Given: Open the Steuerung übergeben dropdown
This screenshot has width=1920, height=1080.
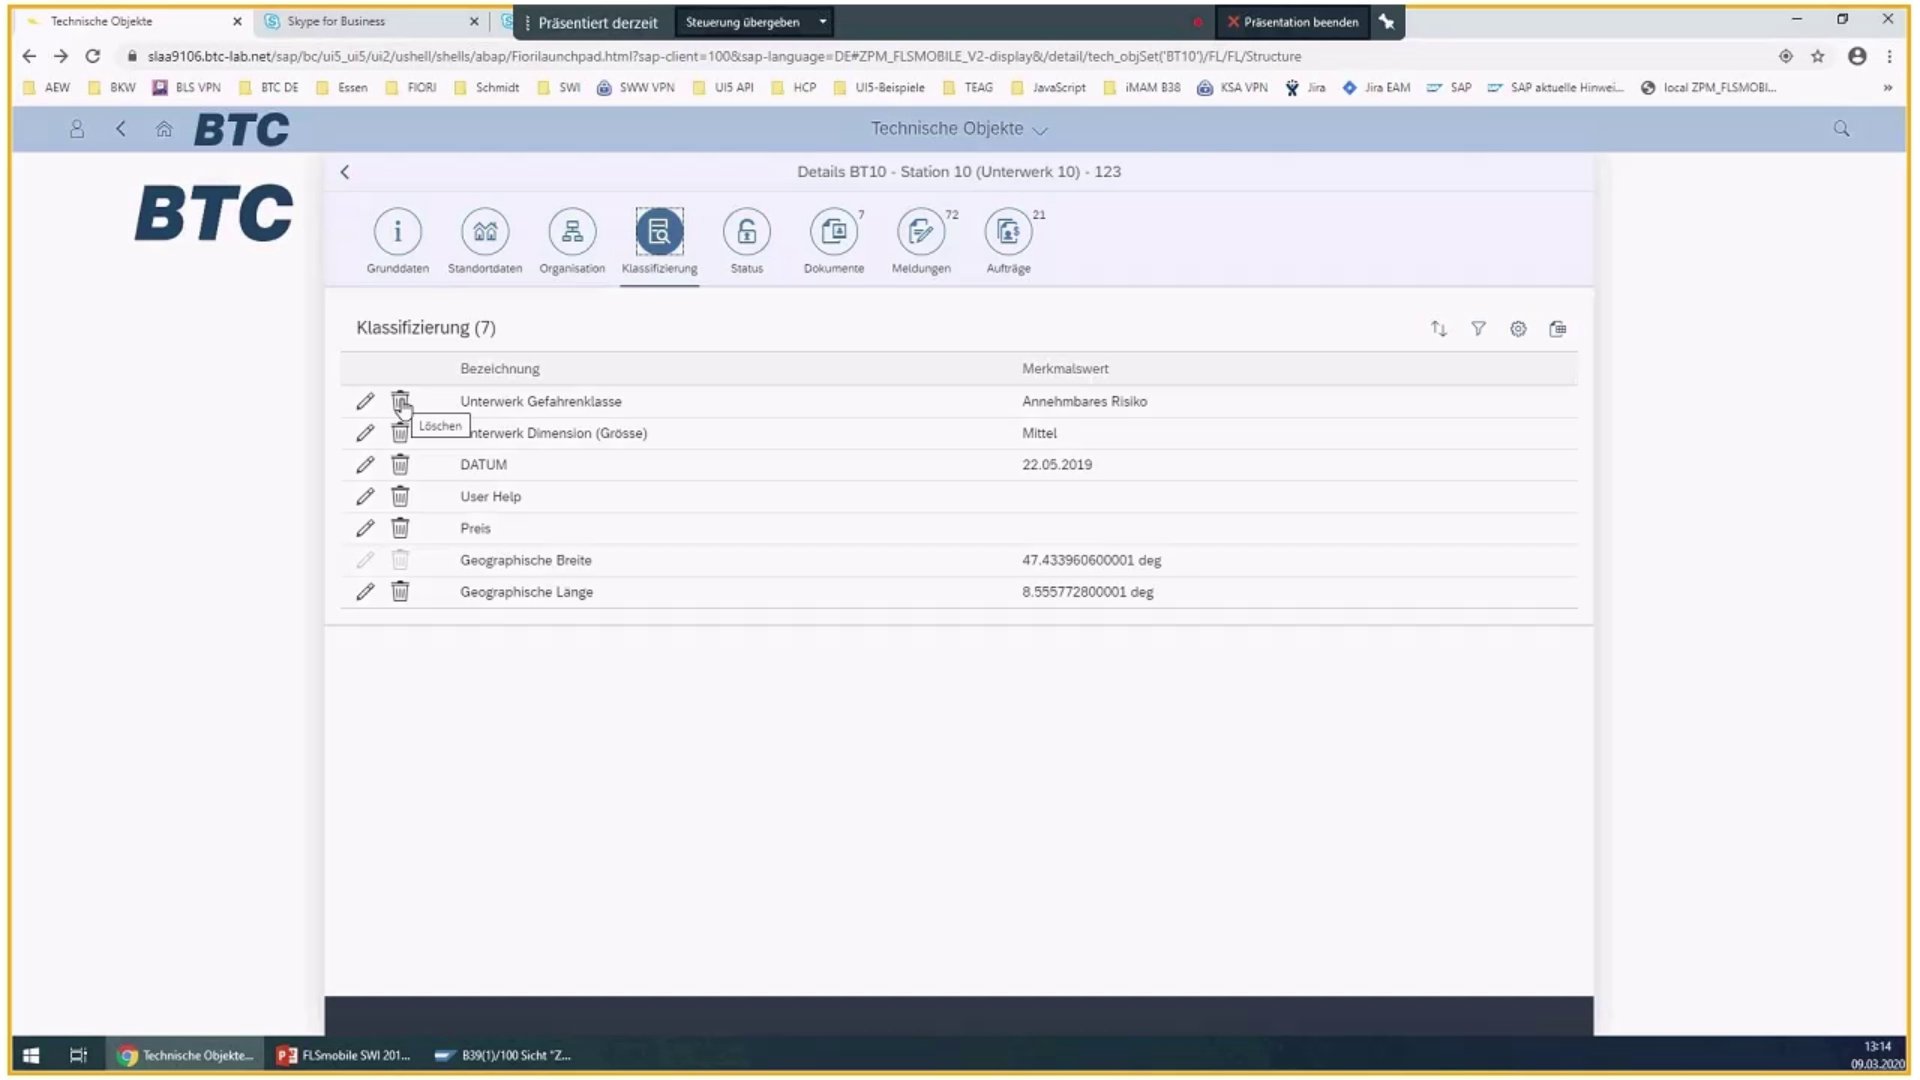Looking at the screenshot, I should [821, 21].
